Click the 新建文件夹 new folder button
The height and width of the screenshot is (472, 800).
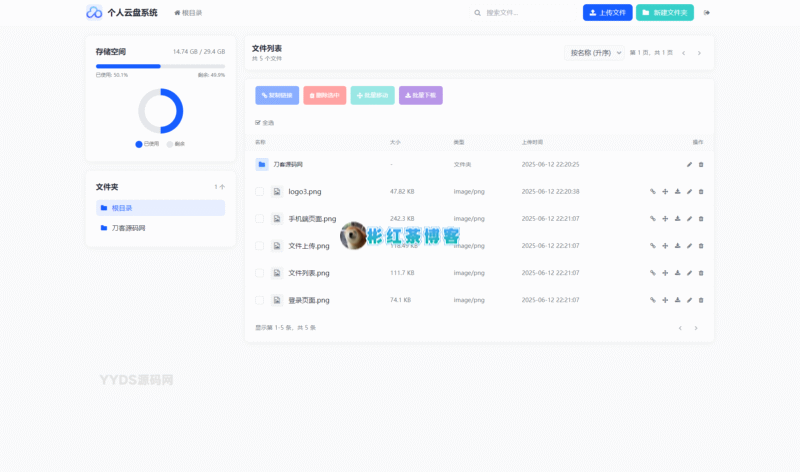[x=665, y=13]
